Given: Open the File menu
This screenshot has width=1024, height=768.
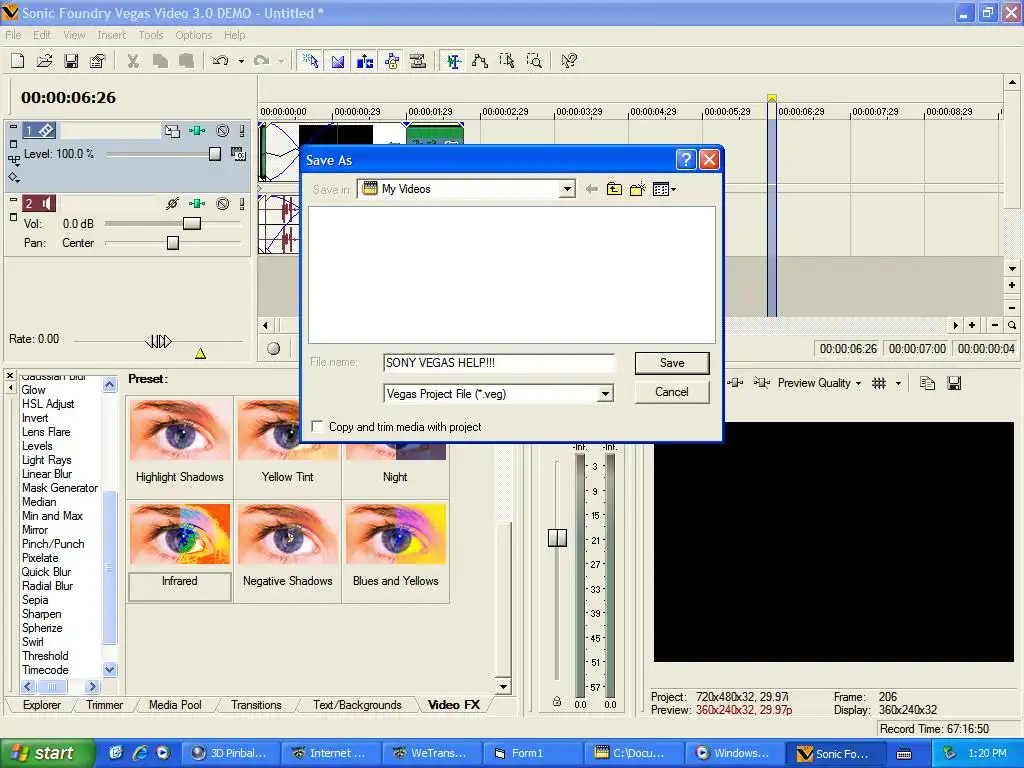Looking at the screenshot, I should coord(13,35).
